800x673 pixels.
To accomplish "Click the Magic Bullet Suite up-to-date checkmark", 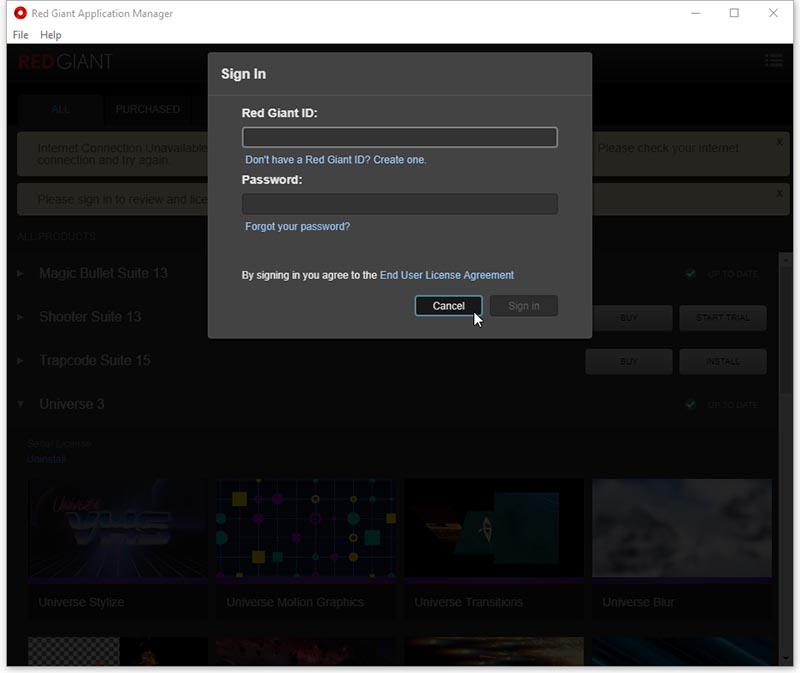I will point(690,274).
